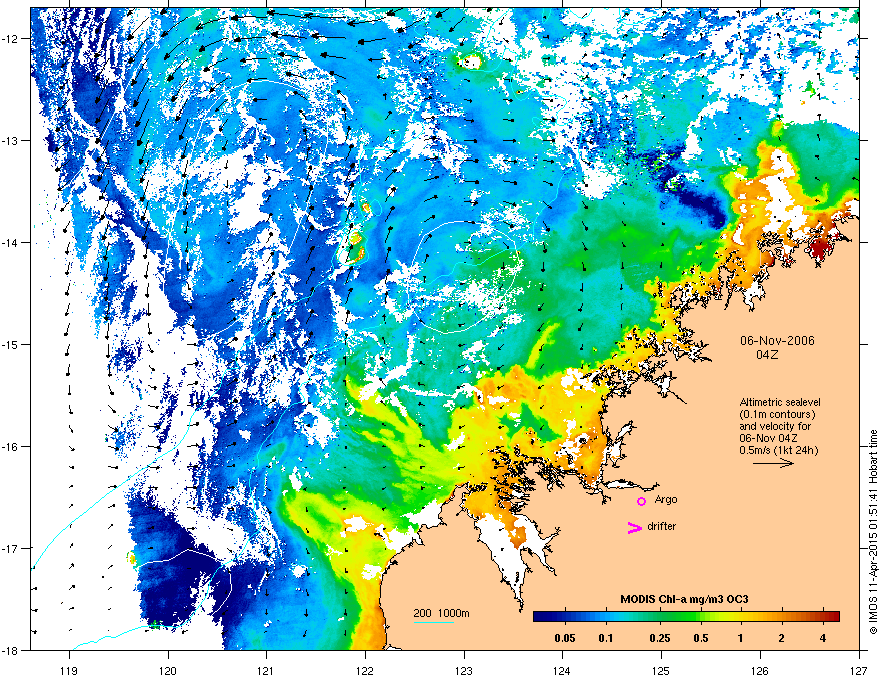Click the magenta drifter arrowhead marker in legend
Viewport: 880px width, 680px height.
634,527
